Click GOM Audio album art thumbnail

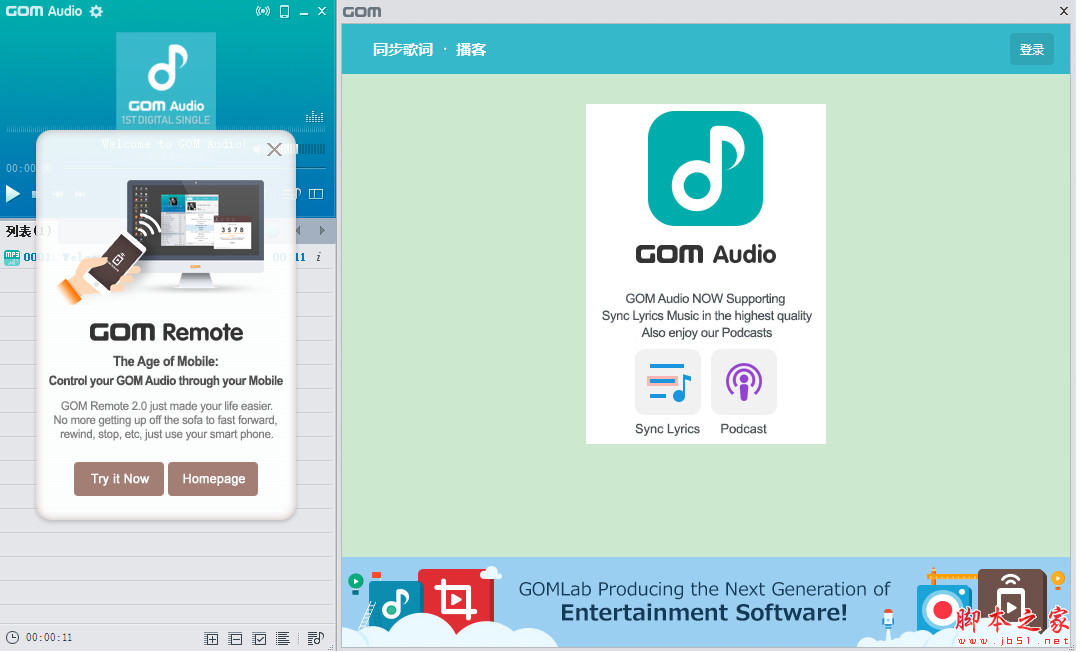(165, 81)
